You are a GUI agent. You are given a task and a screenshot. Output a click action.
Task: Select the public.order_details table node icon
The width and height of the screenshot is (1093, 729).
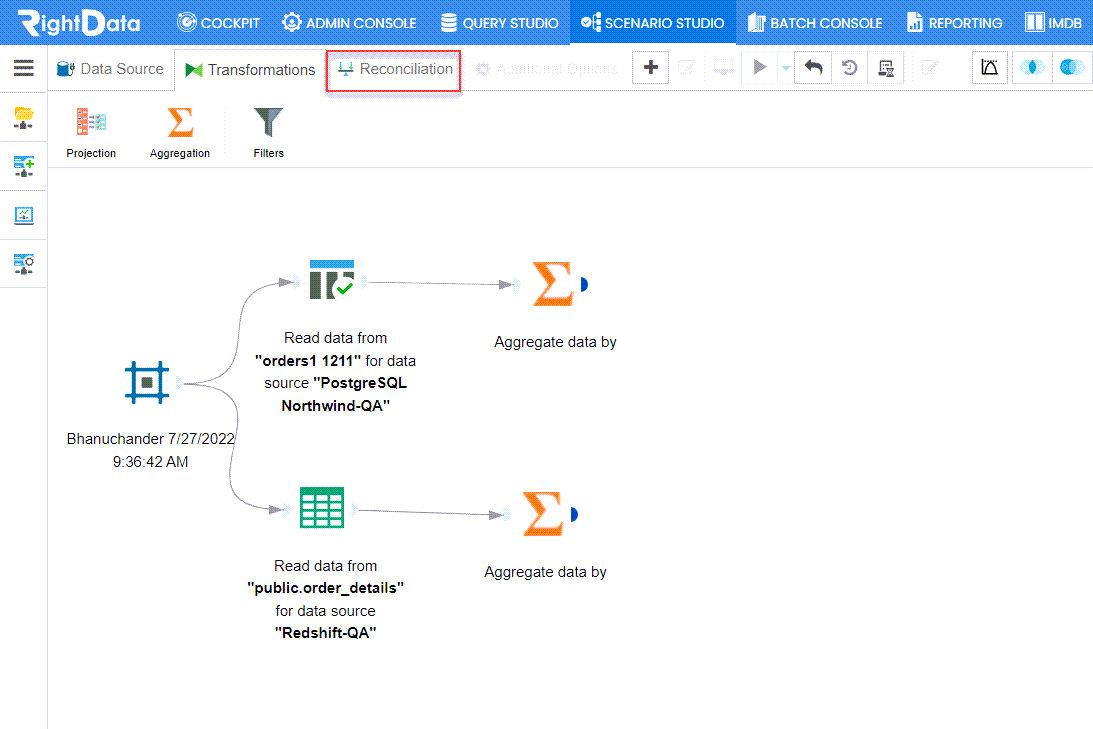[x=322, y=507]
